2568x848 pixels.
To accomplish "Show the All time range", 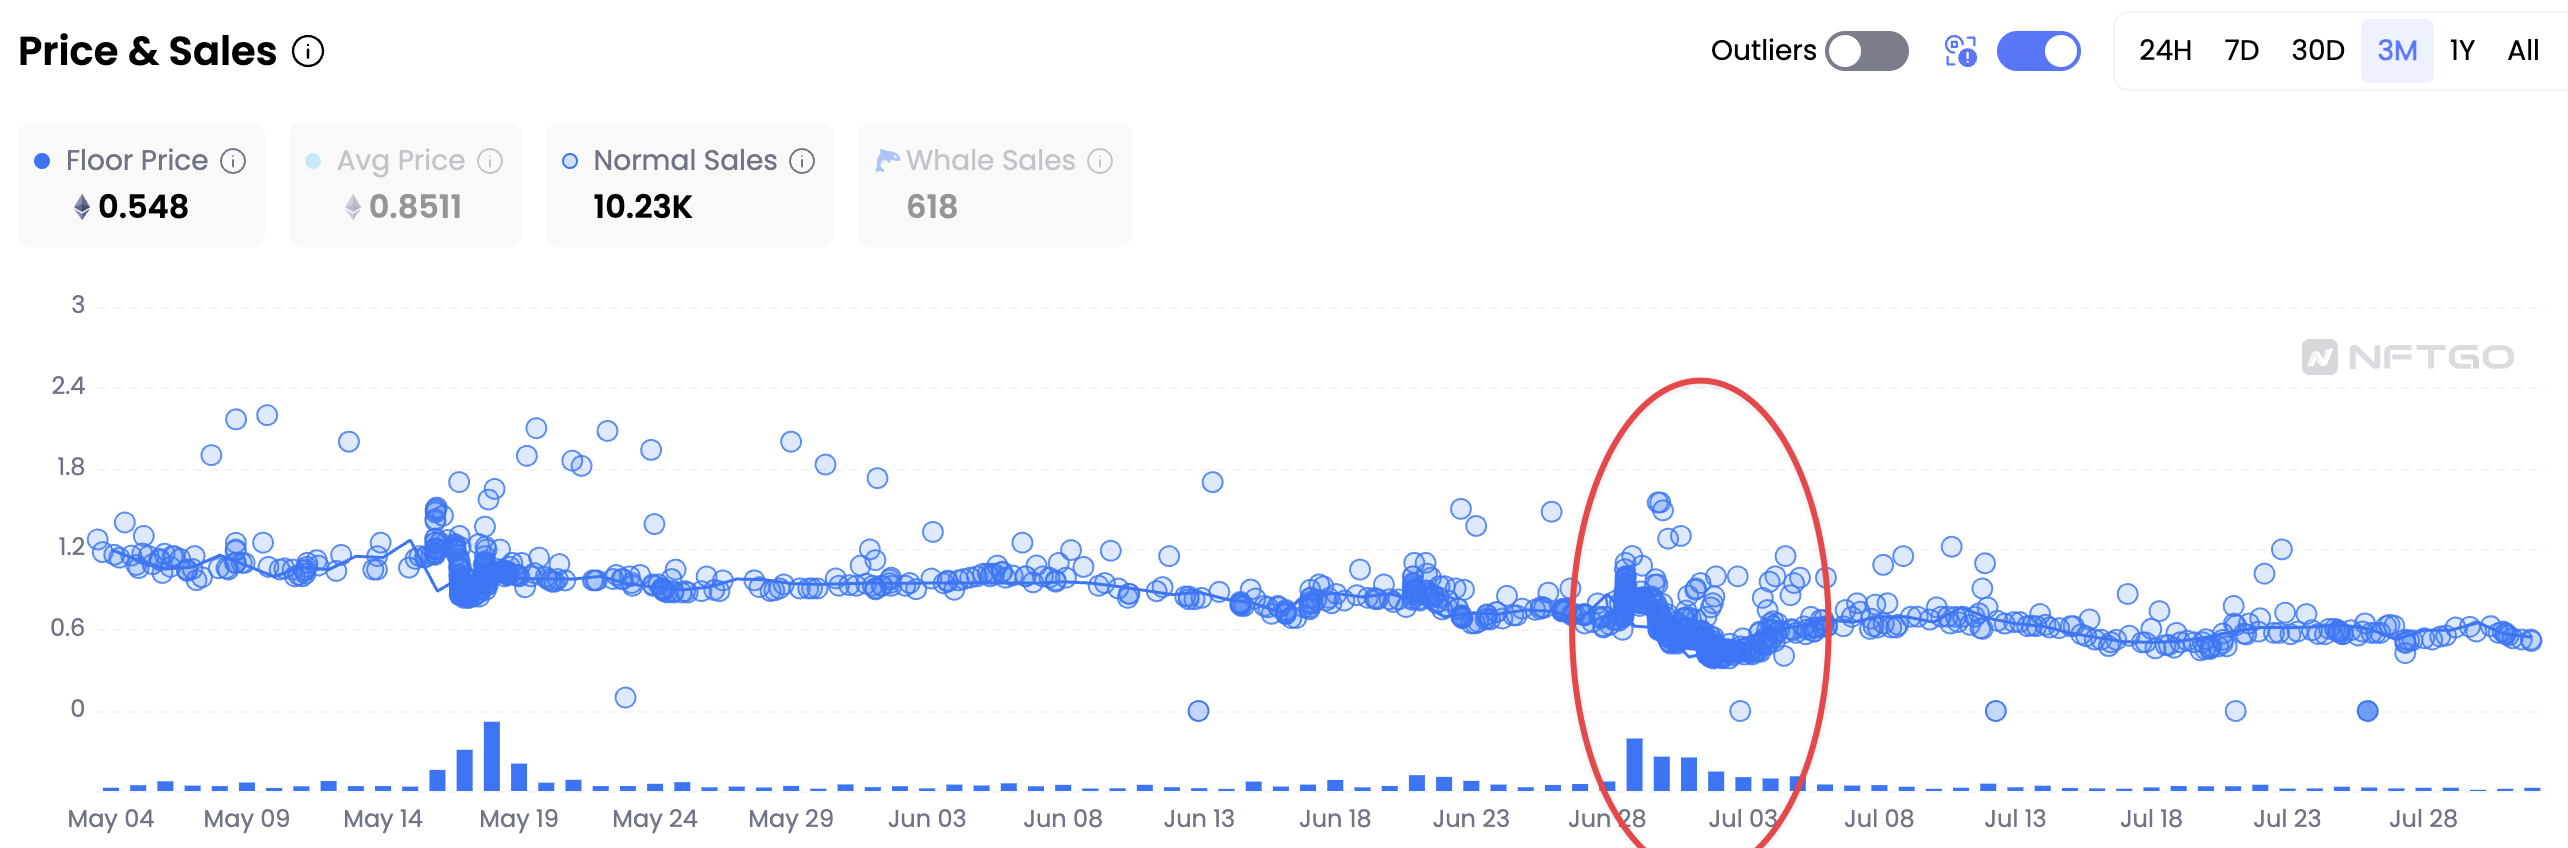I will tap(2523, 51).
